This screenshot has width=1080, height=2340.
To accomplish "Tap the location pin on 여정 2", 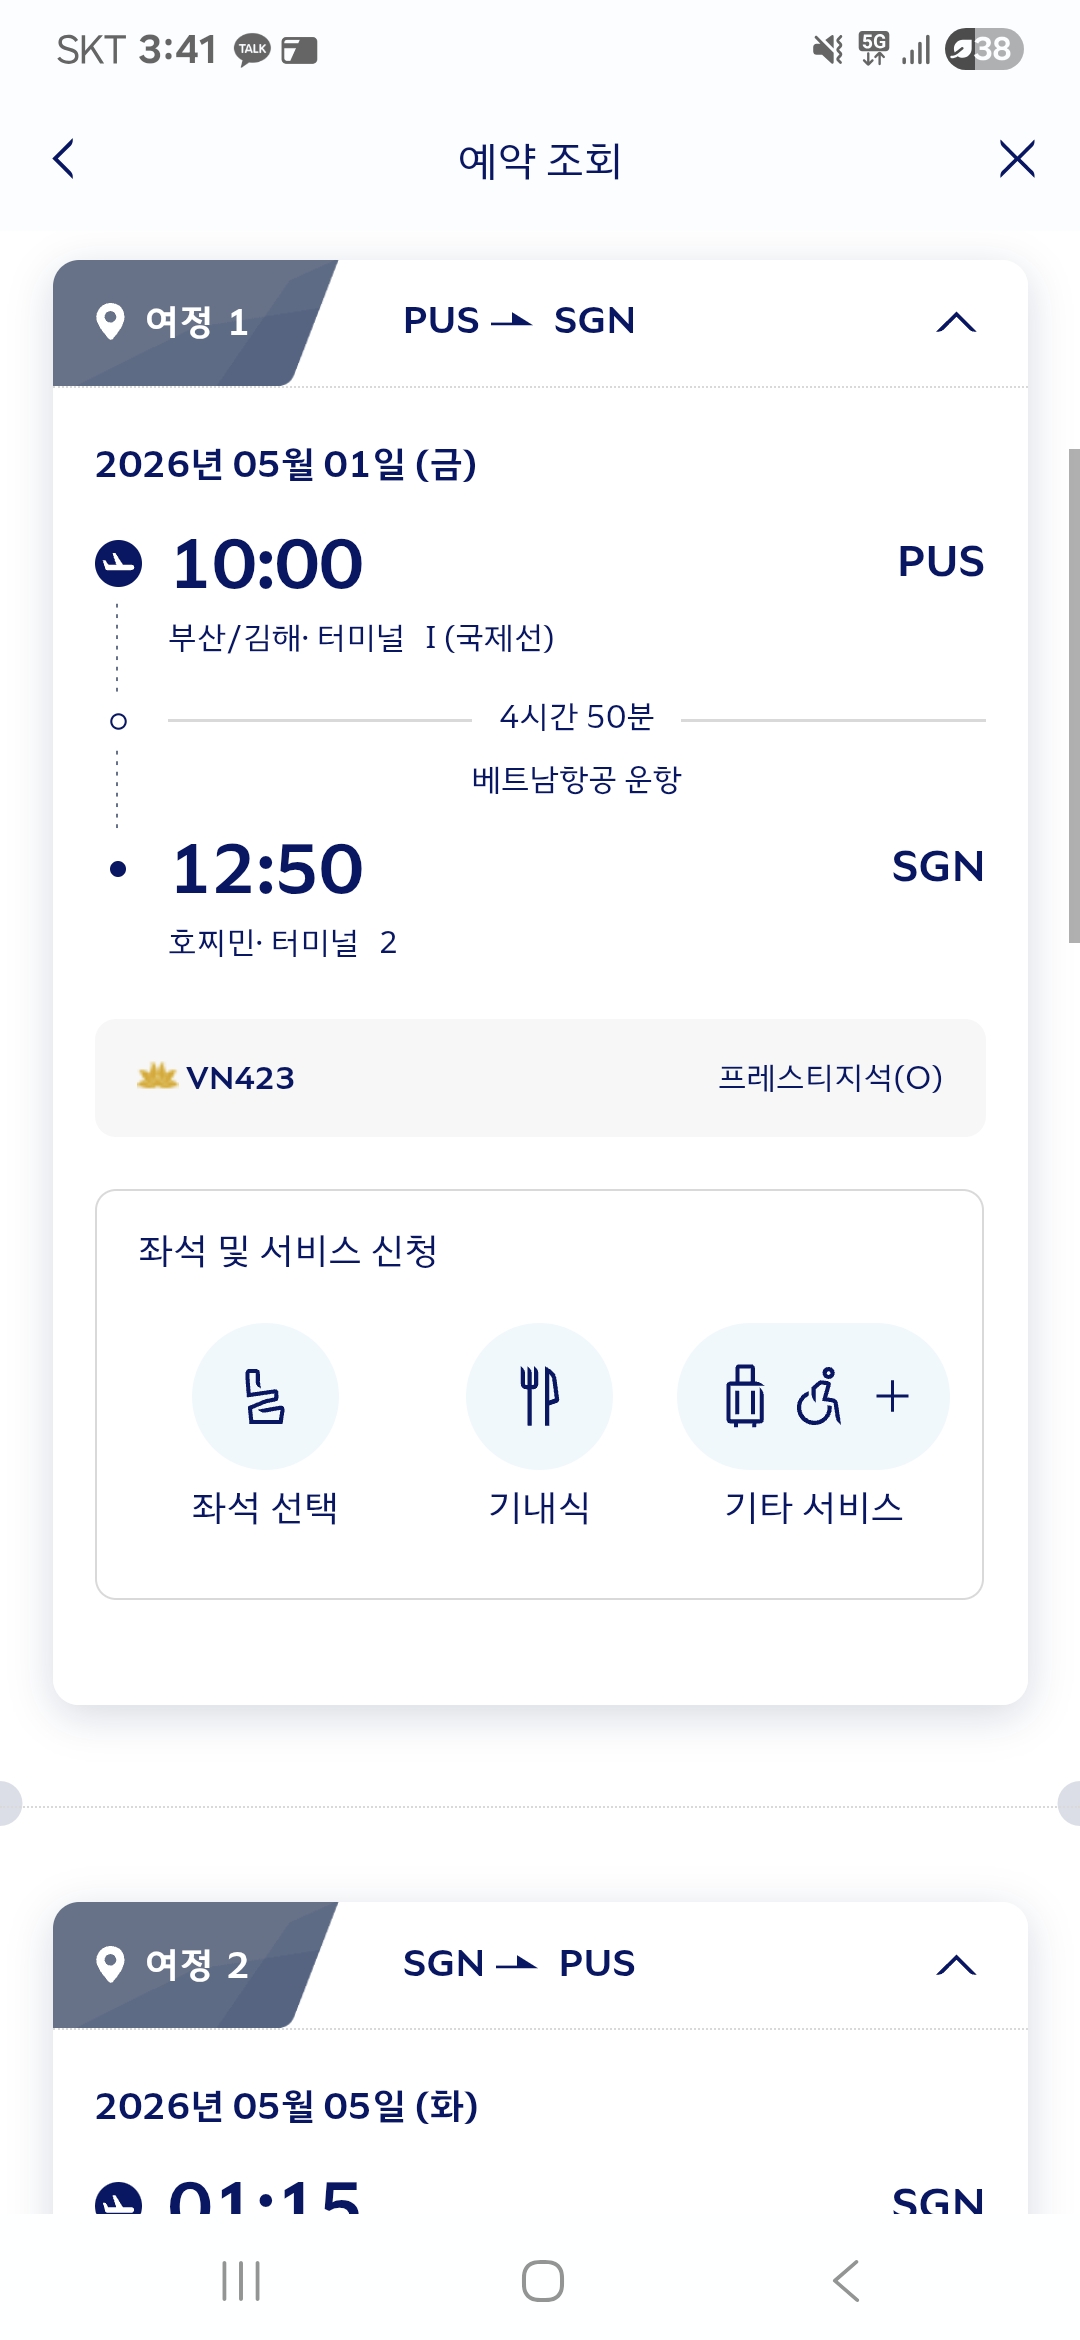I will (110, 1964).
